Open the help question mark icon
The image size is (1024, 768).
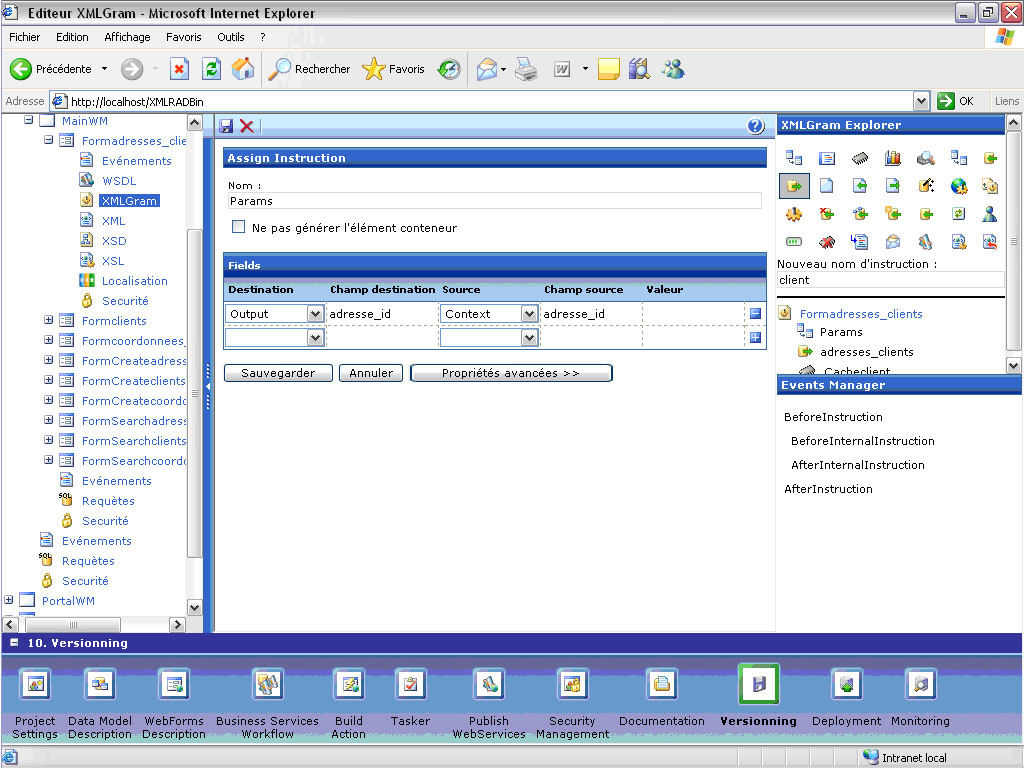click(756, 126)
